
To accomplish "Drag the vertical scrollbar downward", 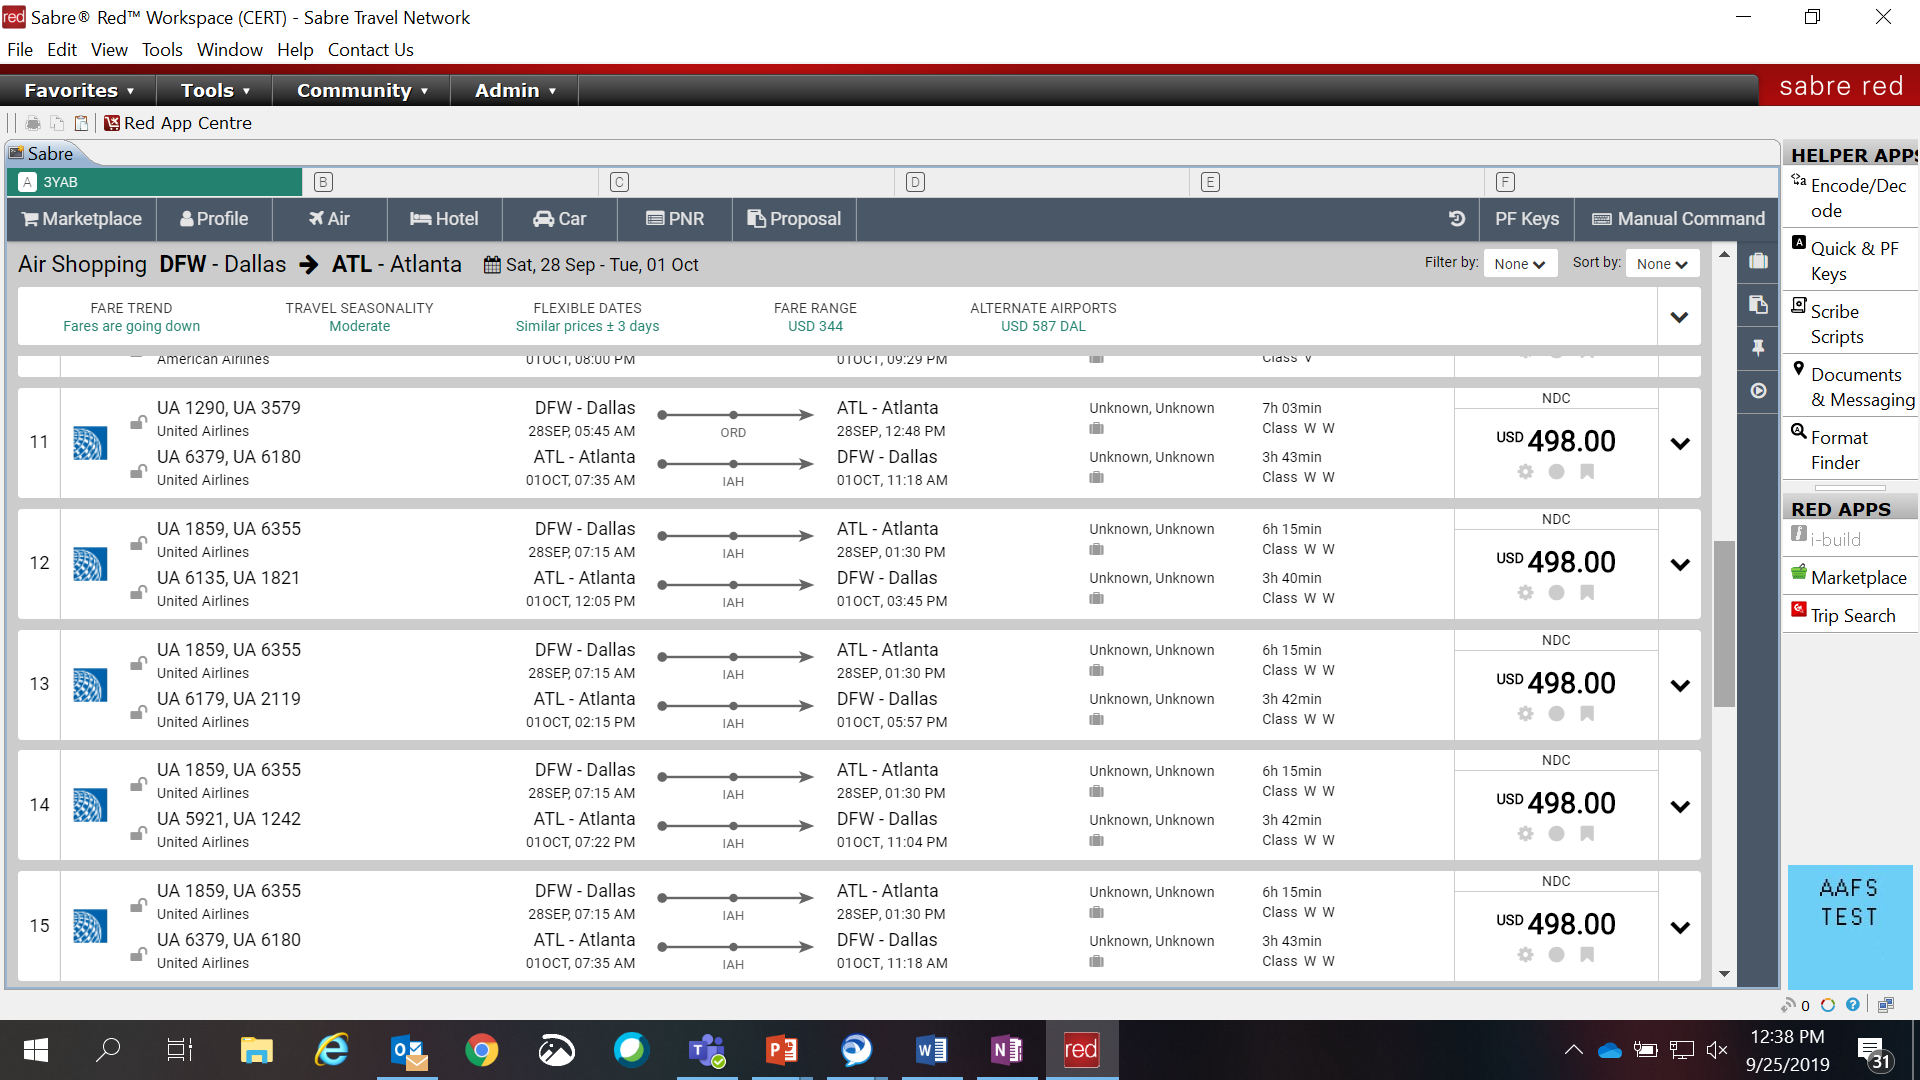I will click(x=1724, y=646).
